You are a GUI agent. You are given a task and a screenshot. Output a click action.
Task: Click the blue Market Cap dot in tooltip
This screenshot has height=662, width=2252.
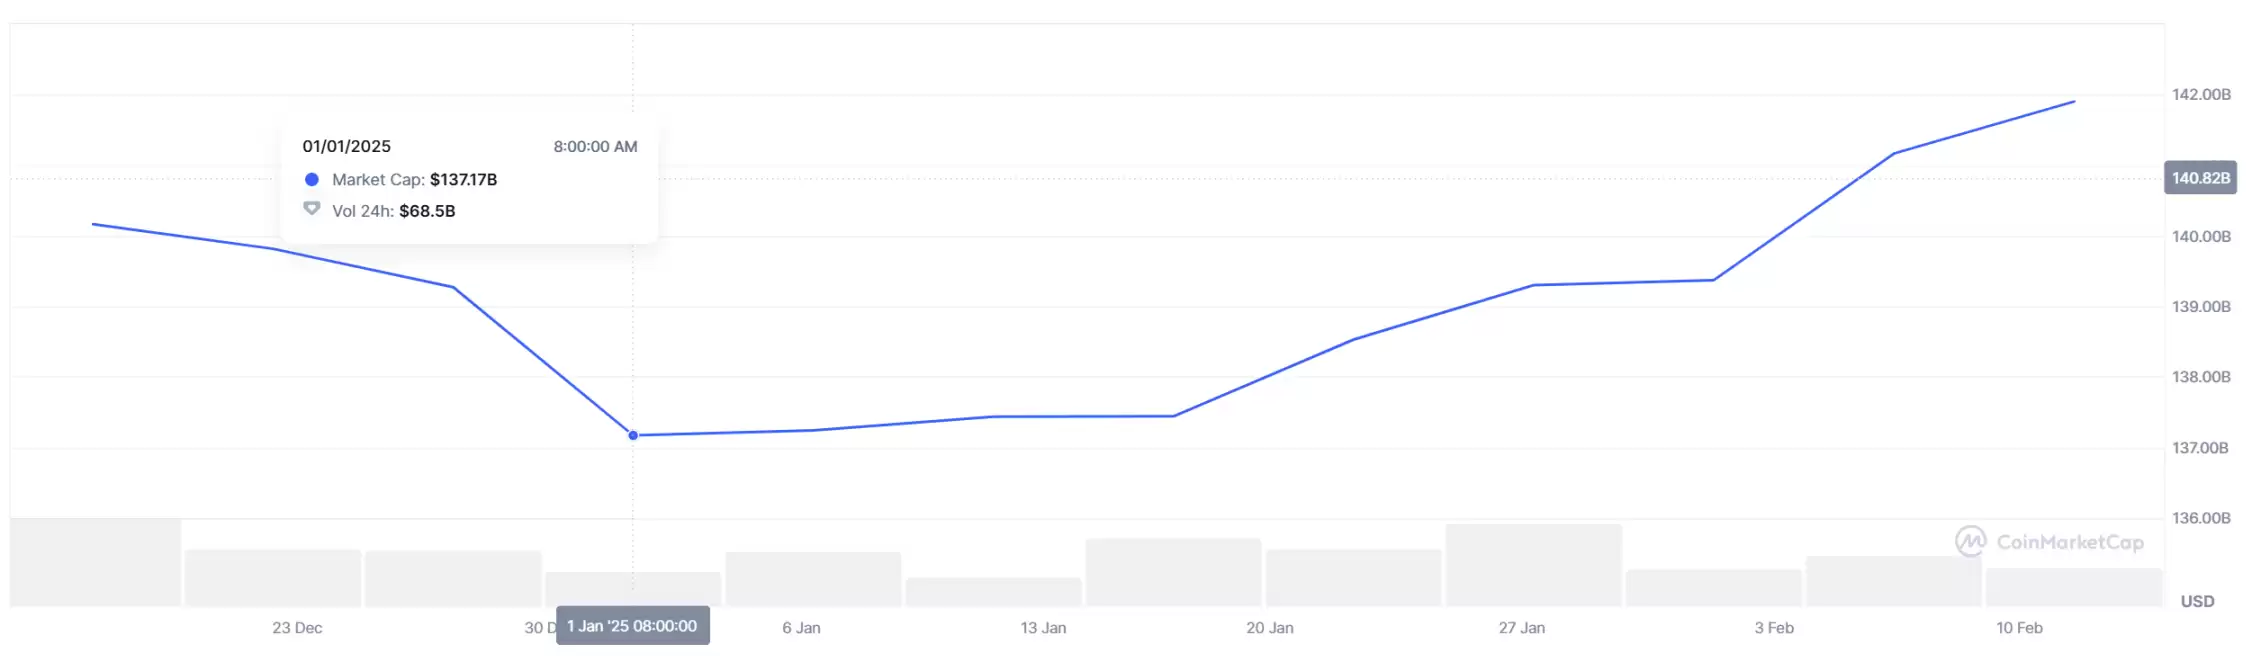tap(312, 180)
